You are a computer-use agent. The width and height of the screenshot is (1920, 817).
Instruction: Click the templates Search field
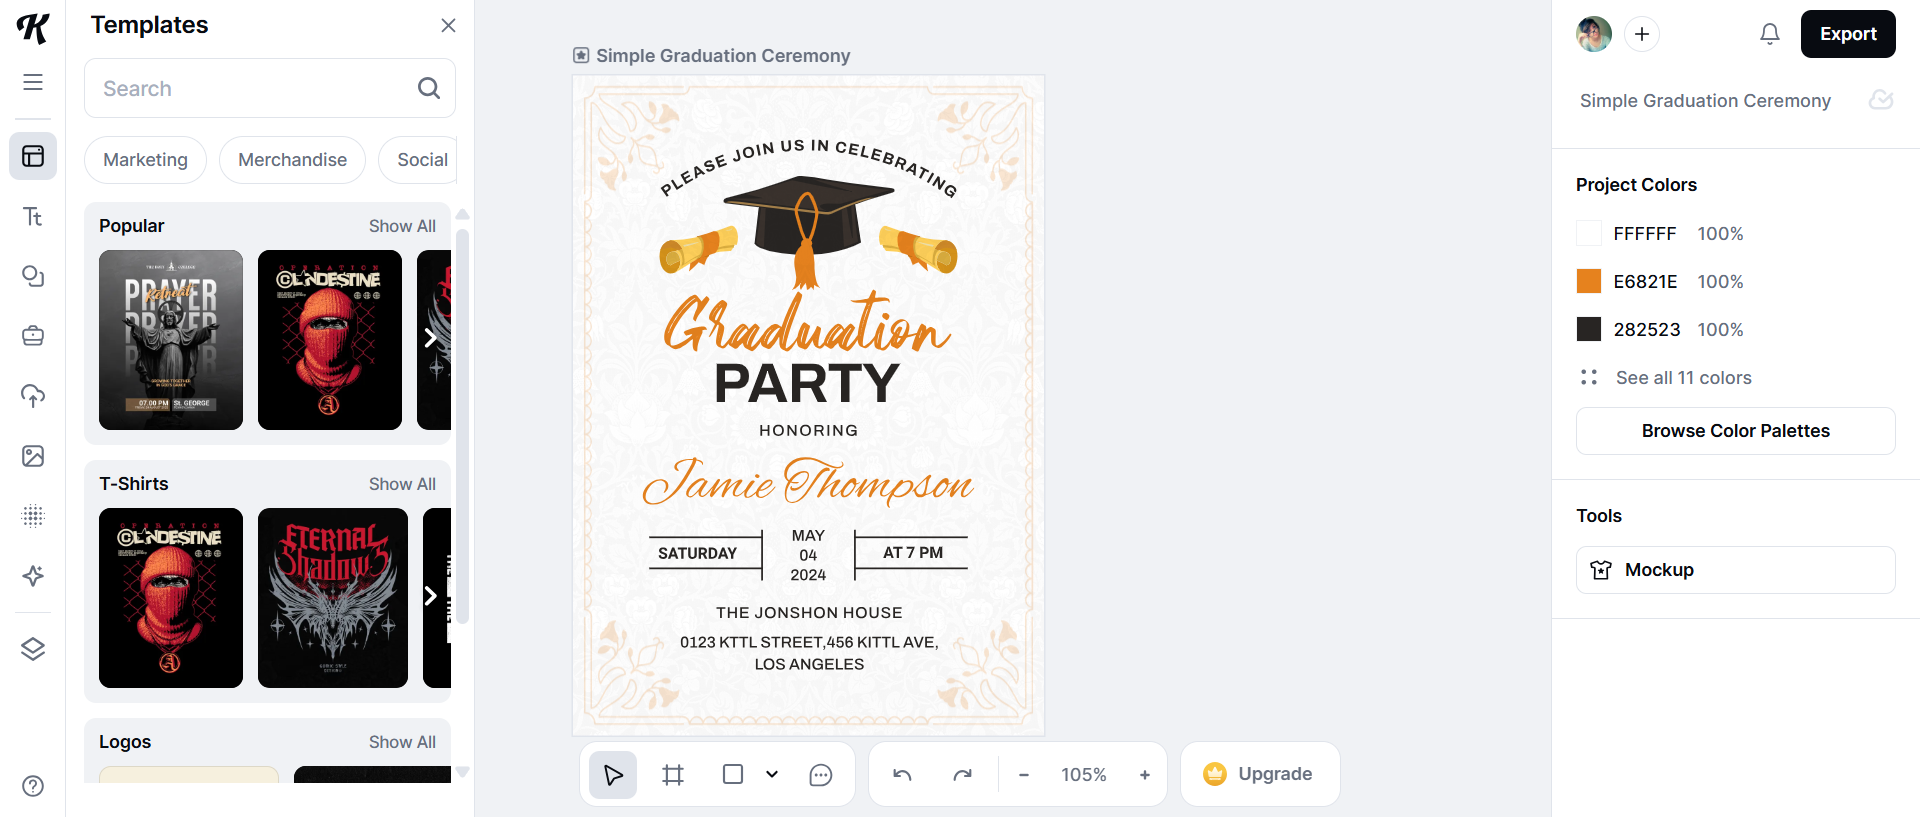pos(255,89)
